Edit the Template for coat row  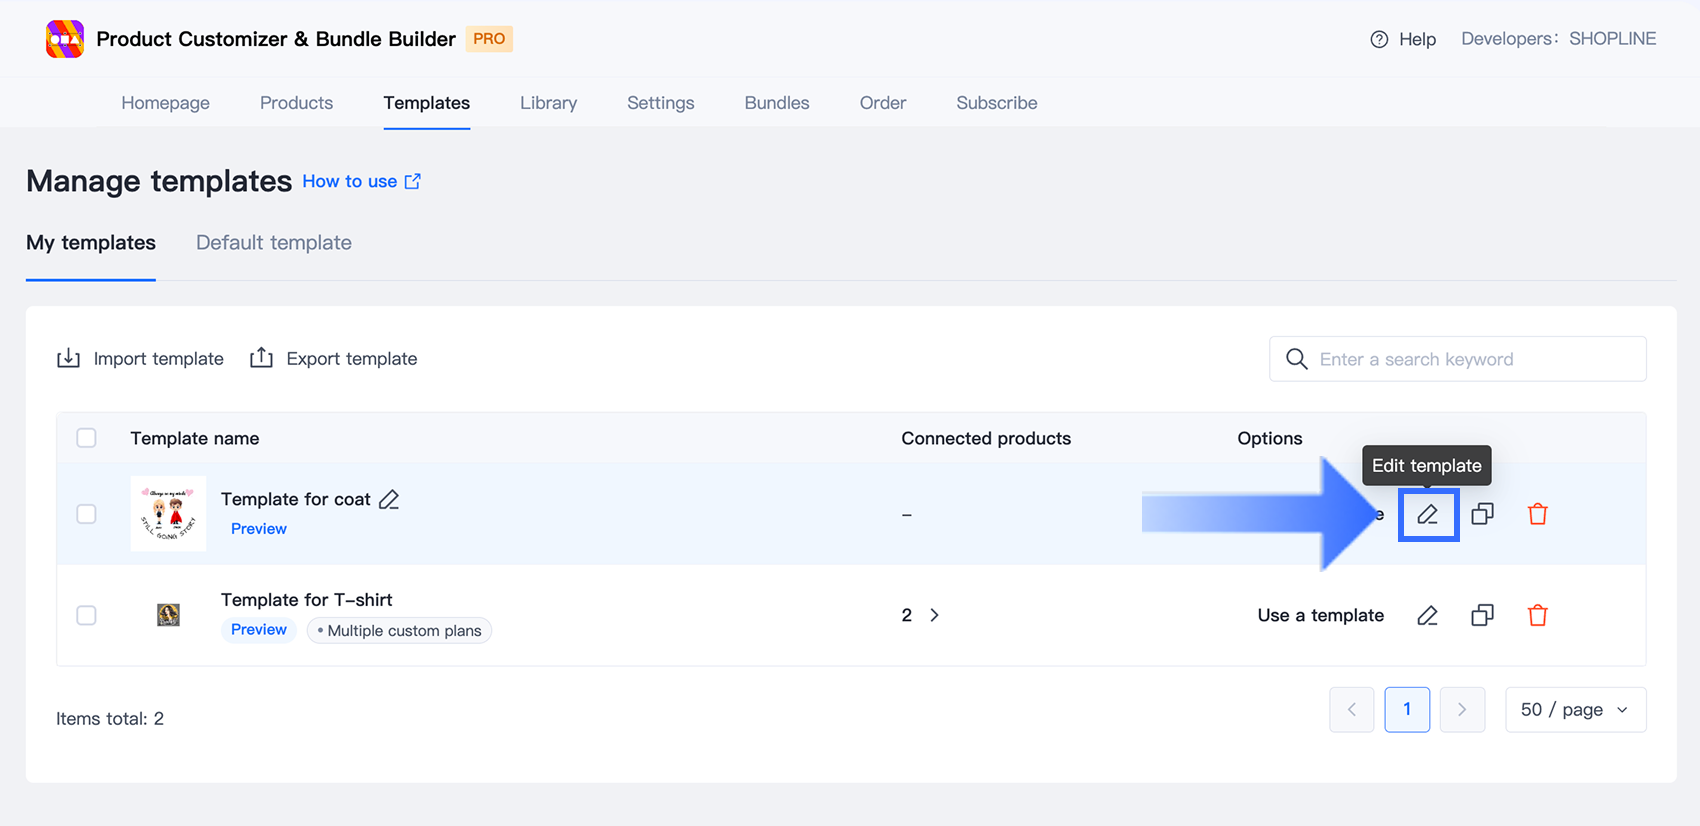[x=1428, y=514]
